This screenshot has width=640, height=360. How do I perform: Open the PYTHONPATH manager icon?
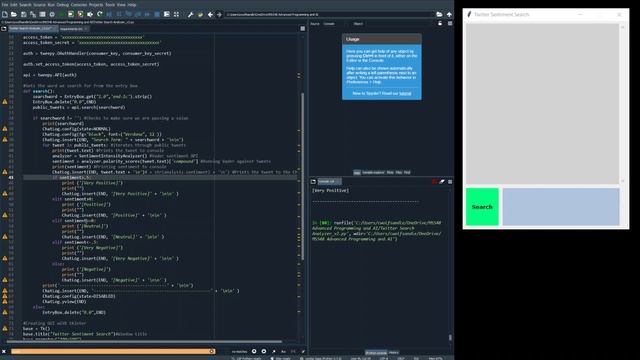tap(200, 14)
